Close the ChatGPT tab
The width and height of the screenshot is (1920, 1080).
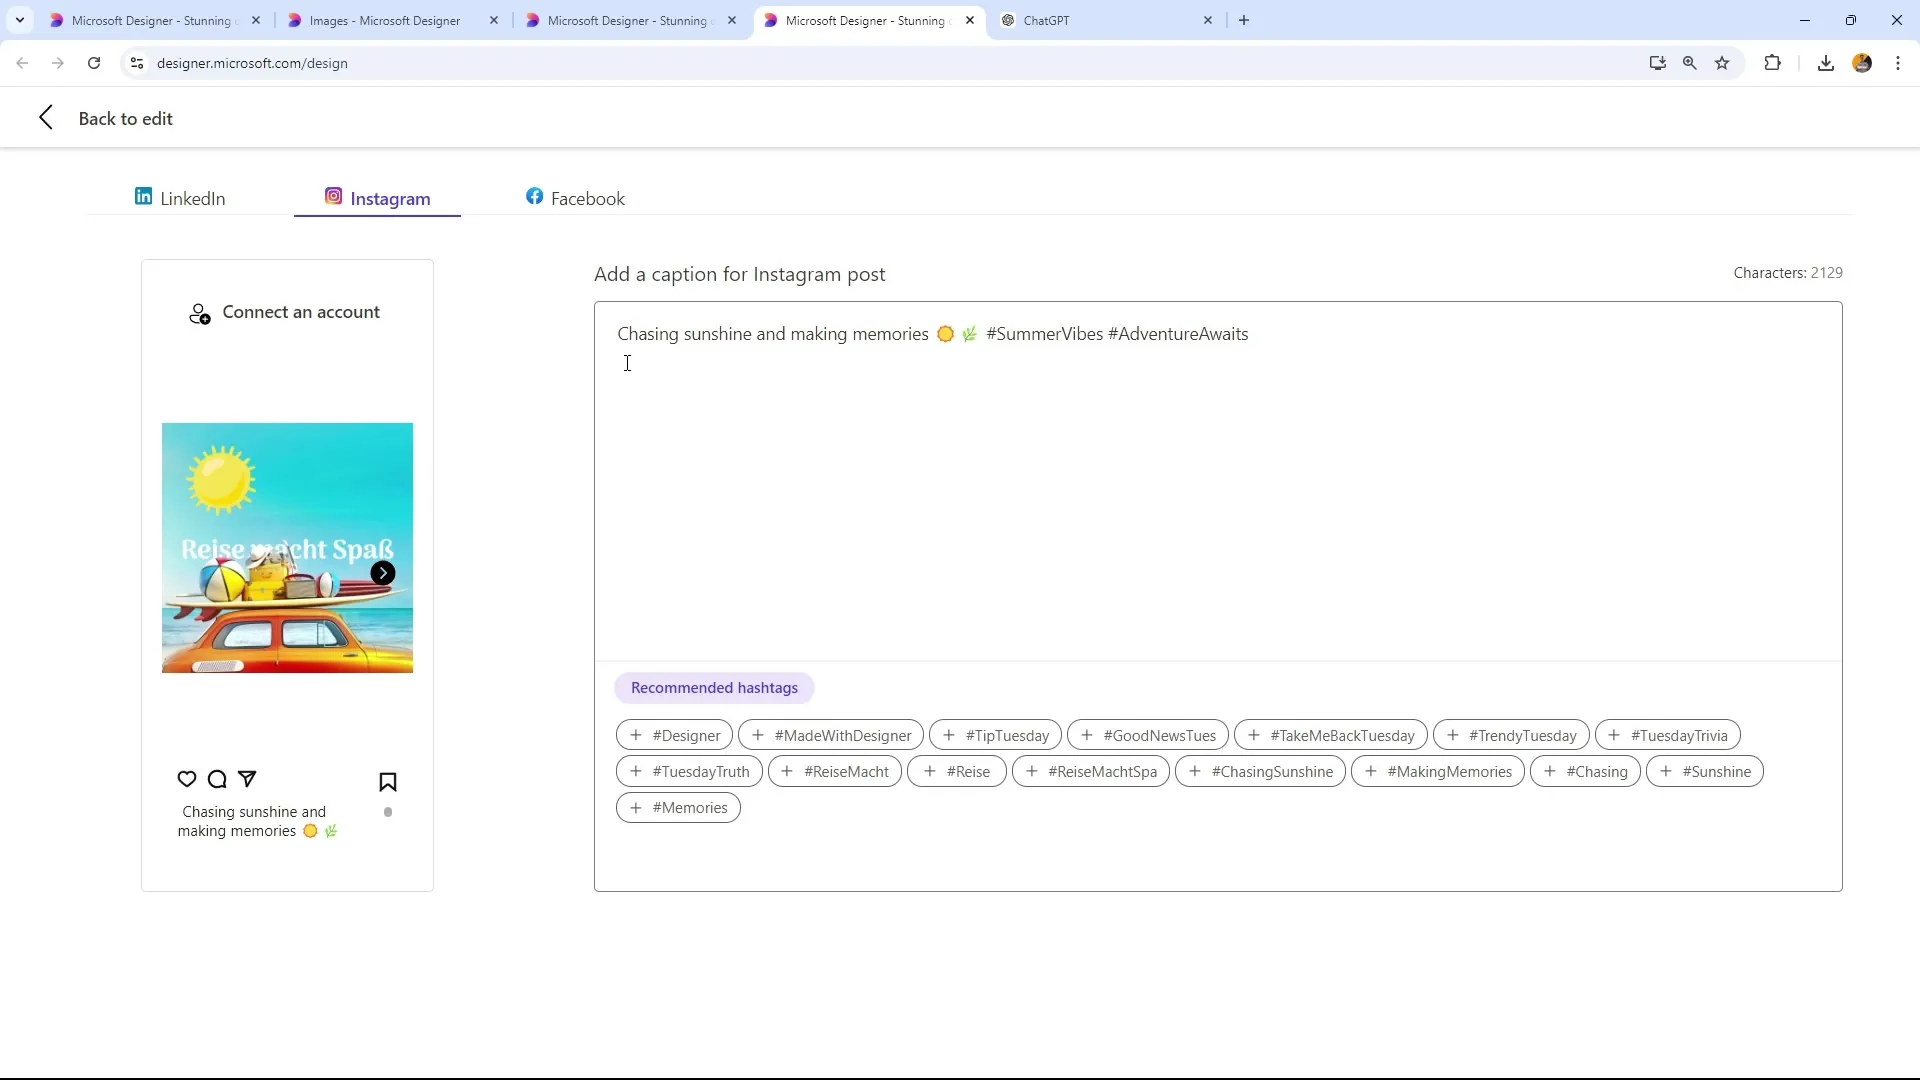[1208, 20]
